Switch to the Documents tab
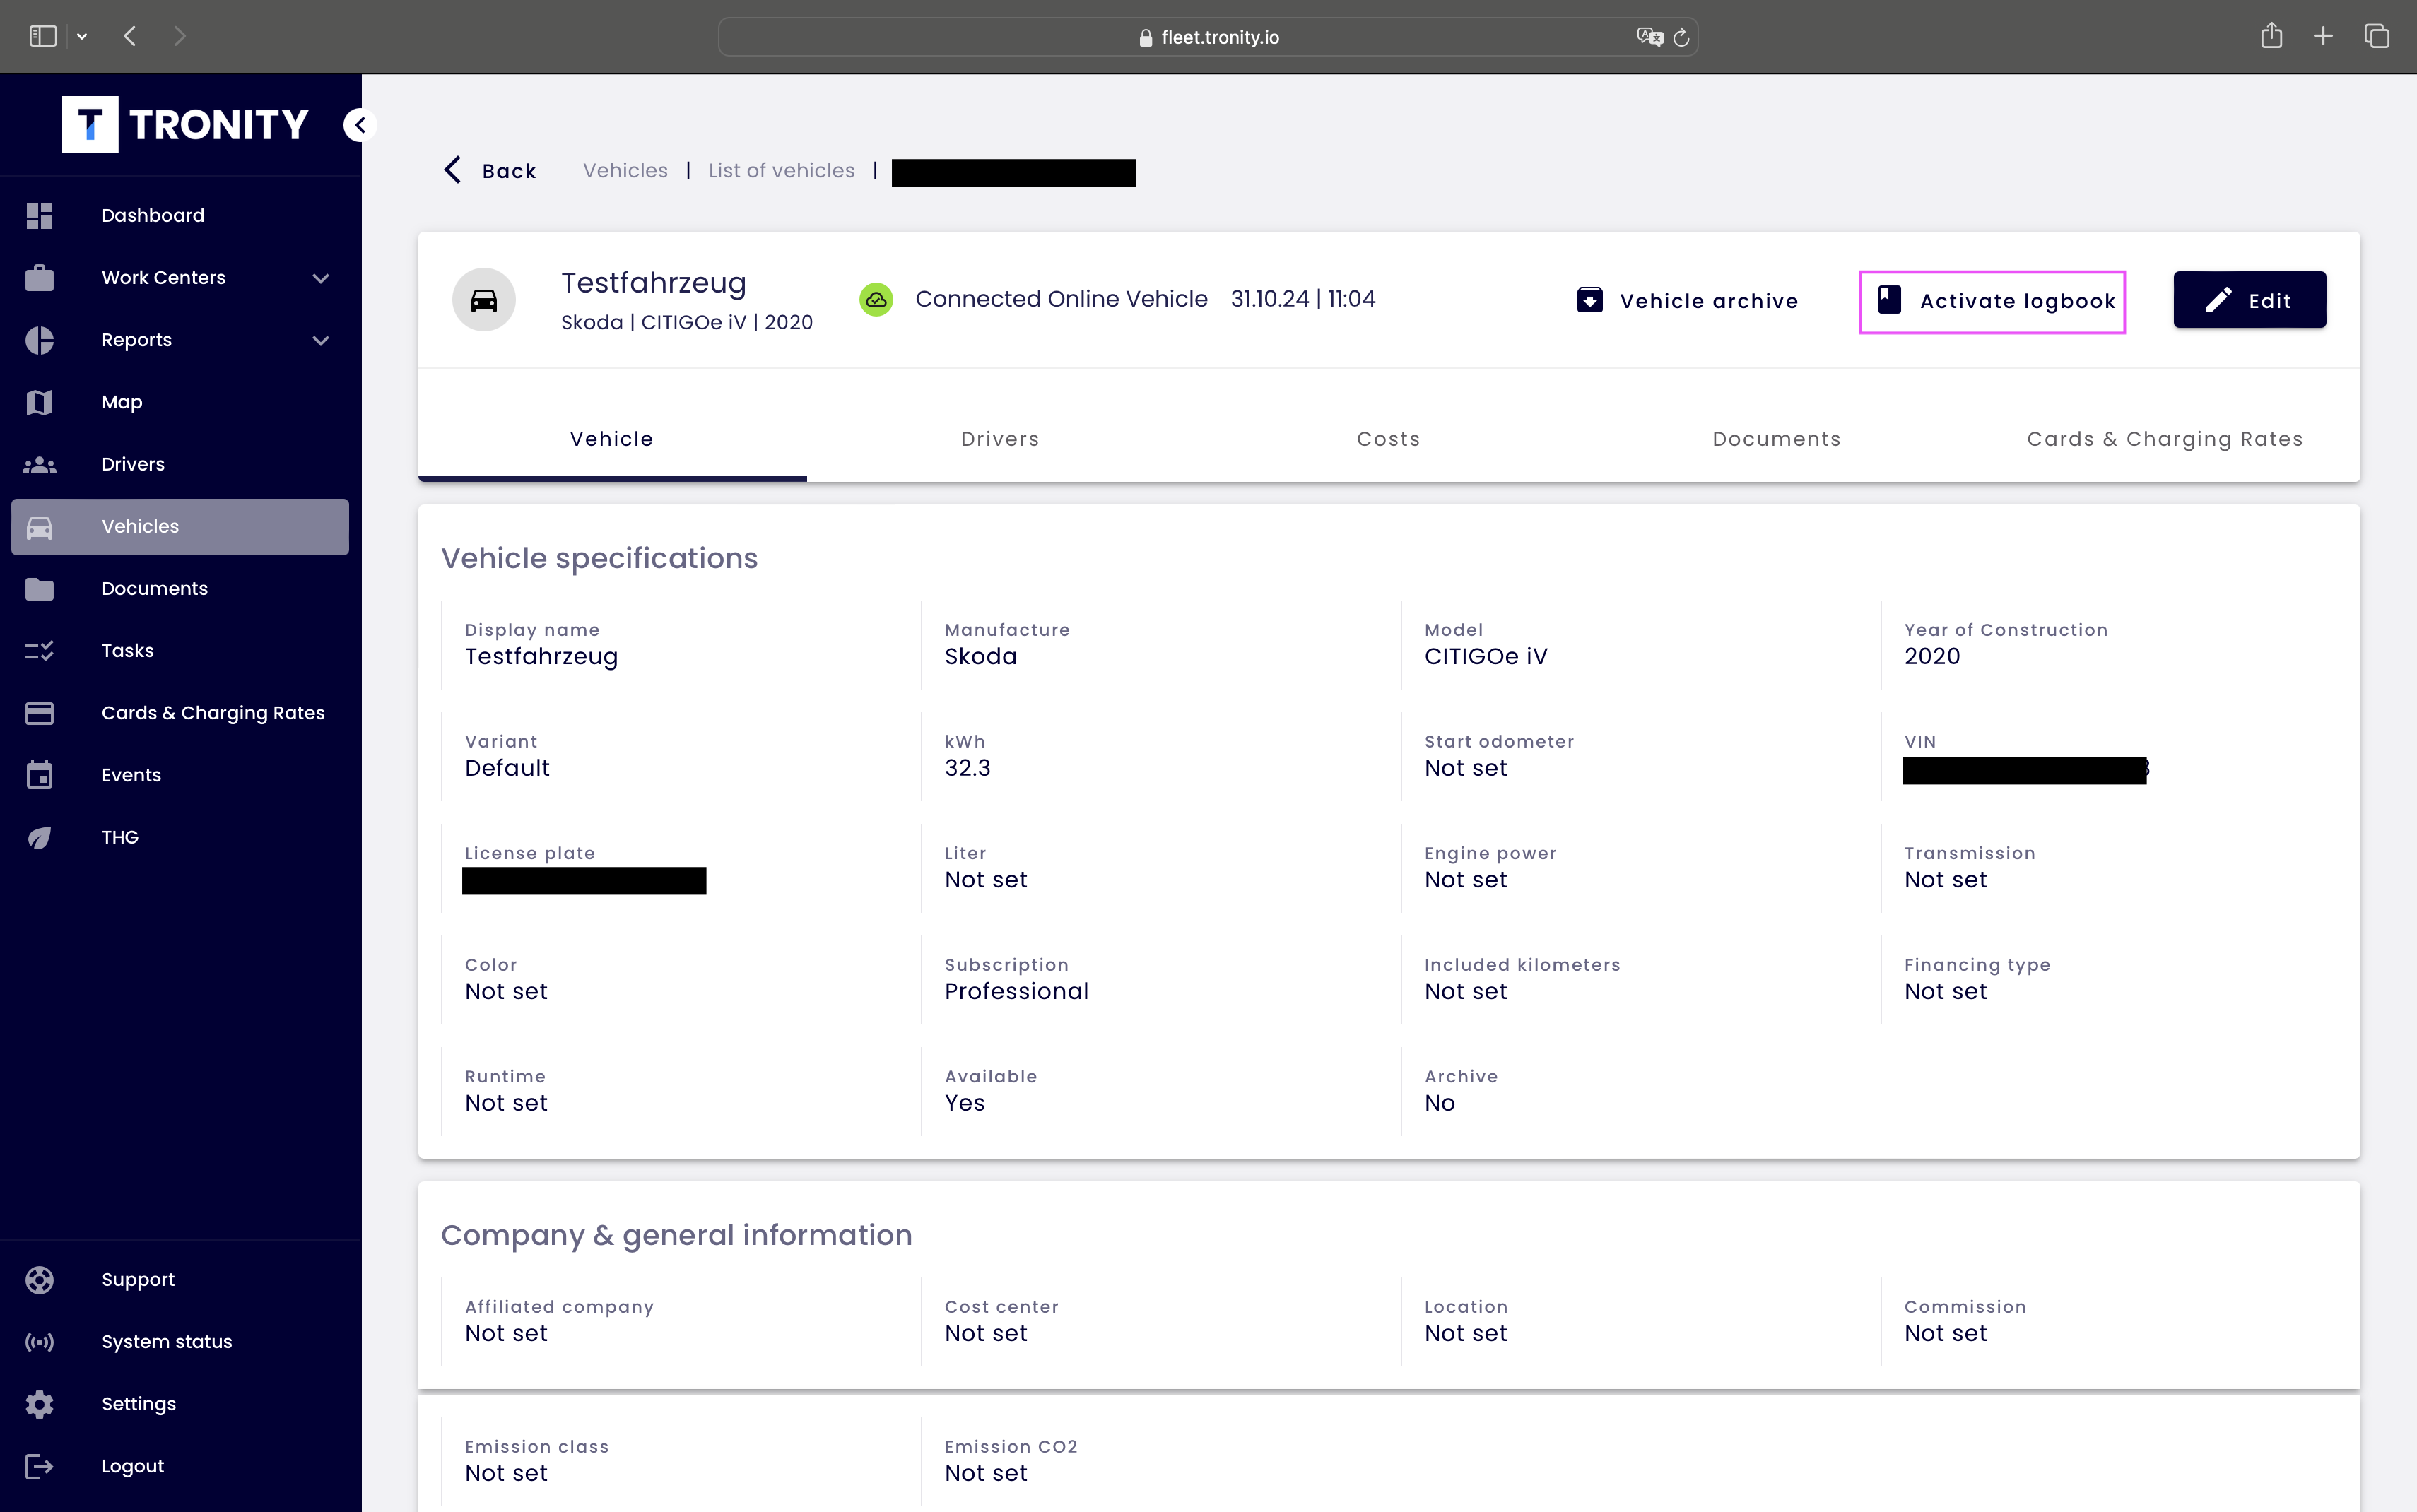 pos(1776,439)
